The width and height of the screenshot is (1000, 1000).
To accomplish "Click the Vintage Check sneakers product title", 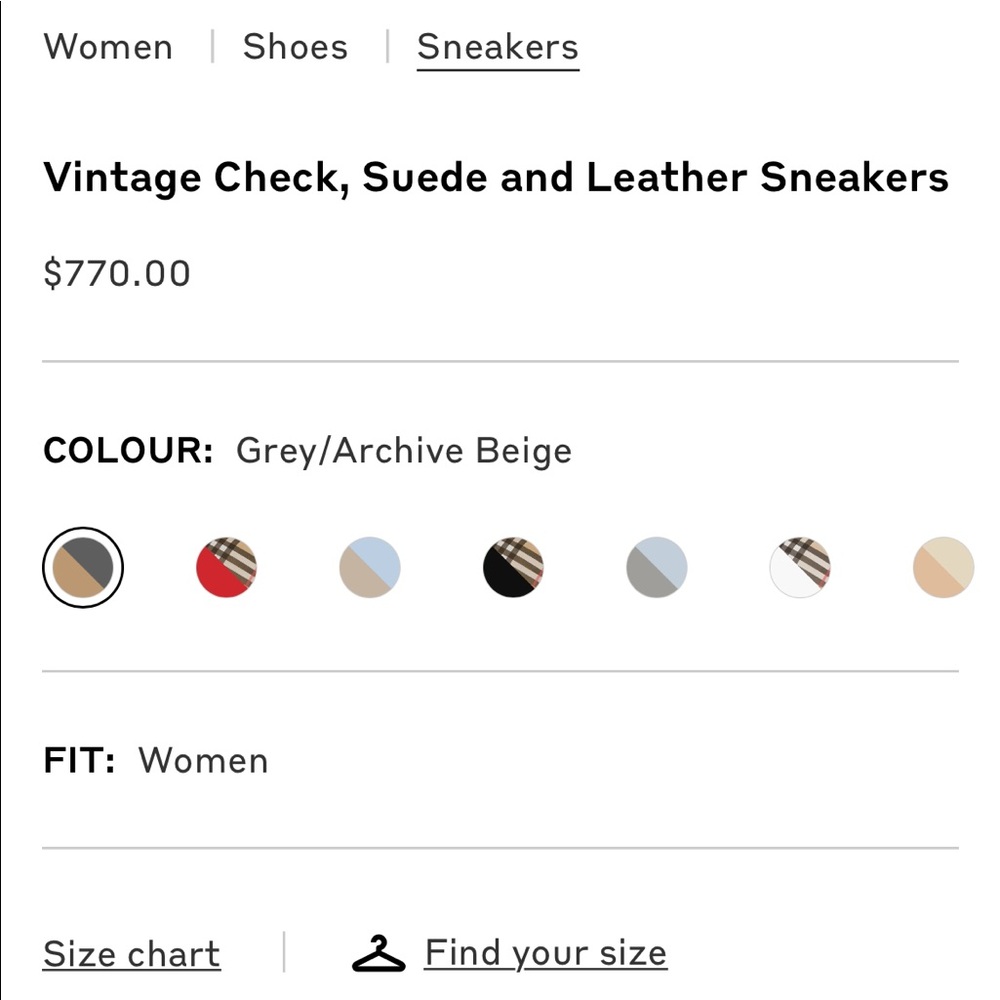I will 495,178.
